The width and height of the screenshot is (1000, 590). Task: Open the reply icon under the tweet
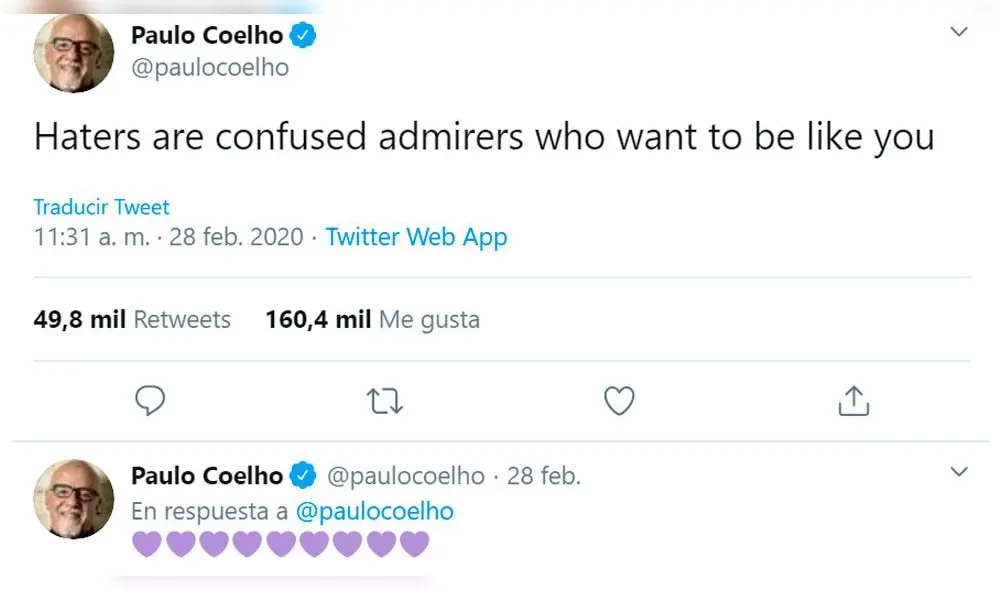click(150, 400)
